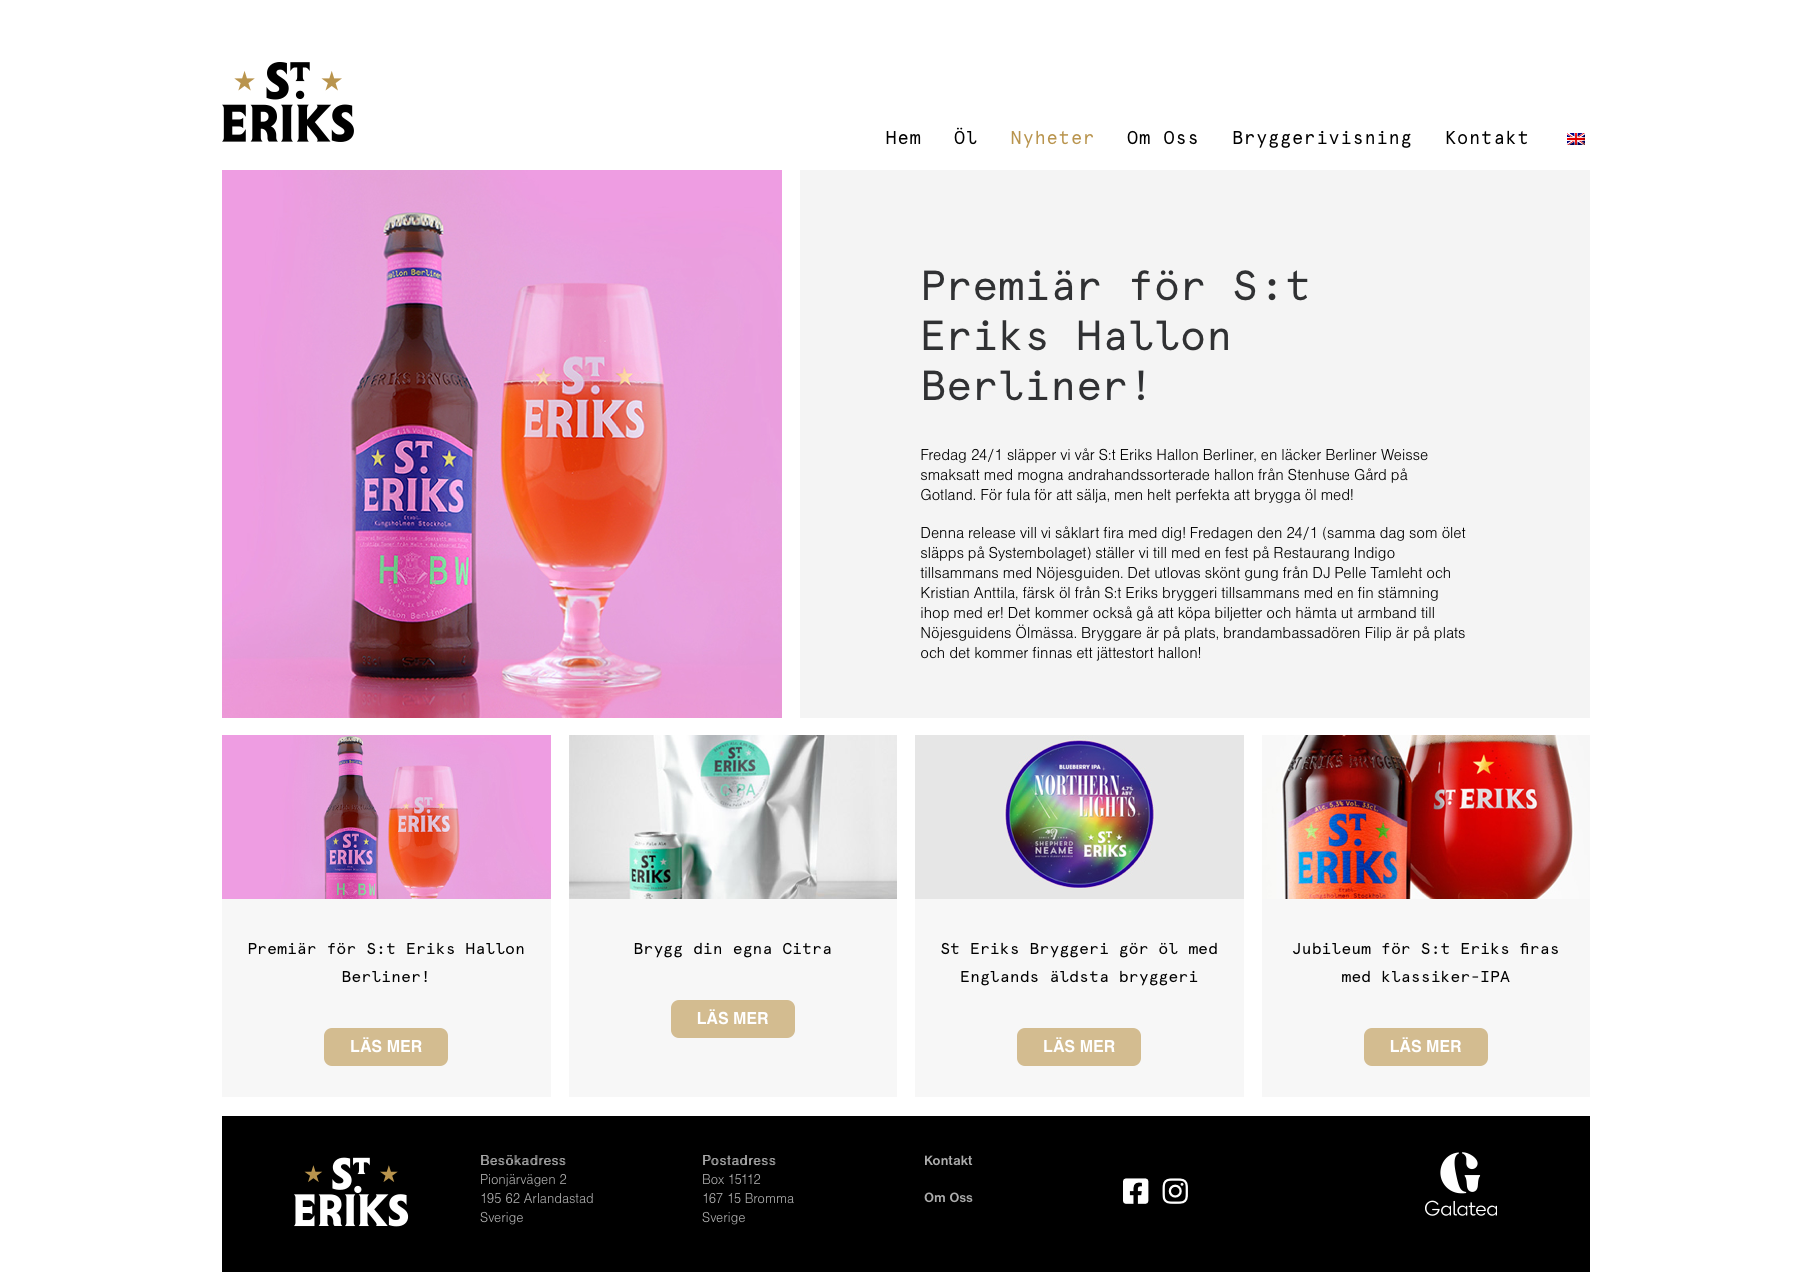Click the Om Oss link in footer
Image resolution: width=1812 pixels, height=1272 pixels.
948,1197
